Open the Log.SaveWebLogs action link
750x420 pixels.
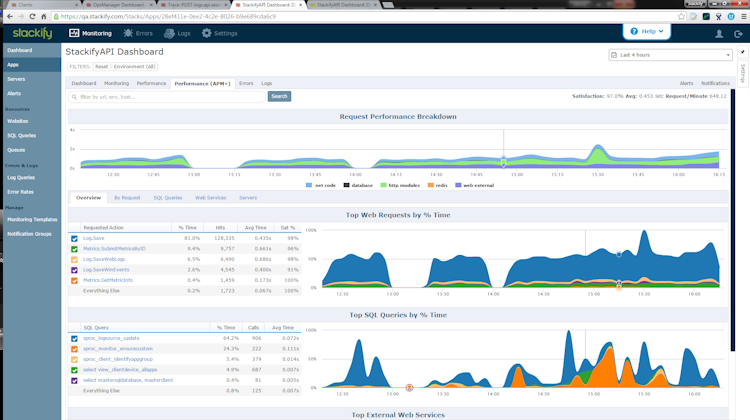click(x=104, y=259)
